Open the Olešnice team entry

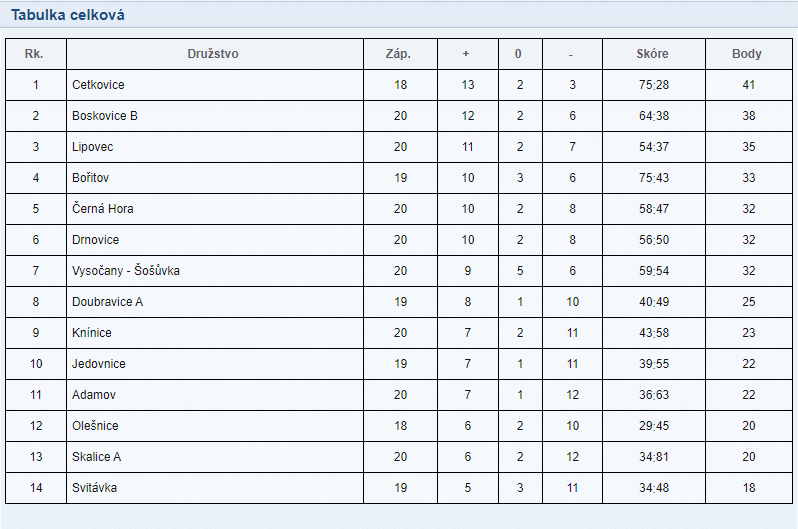pos(95,426)
